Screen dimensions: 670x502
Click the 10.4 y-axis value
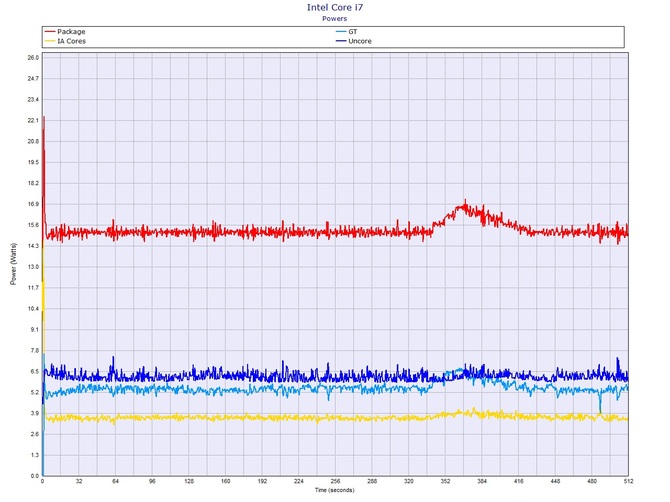point(33,309)
